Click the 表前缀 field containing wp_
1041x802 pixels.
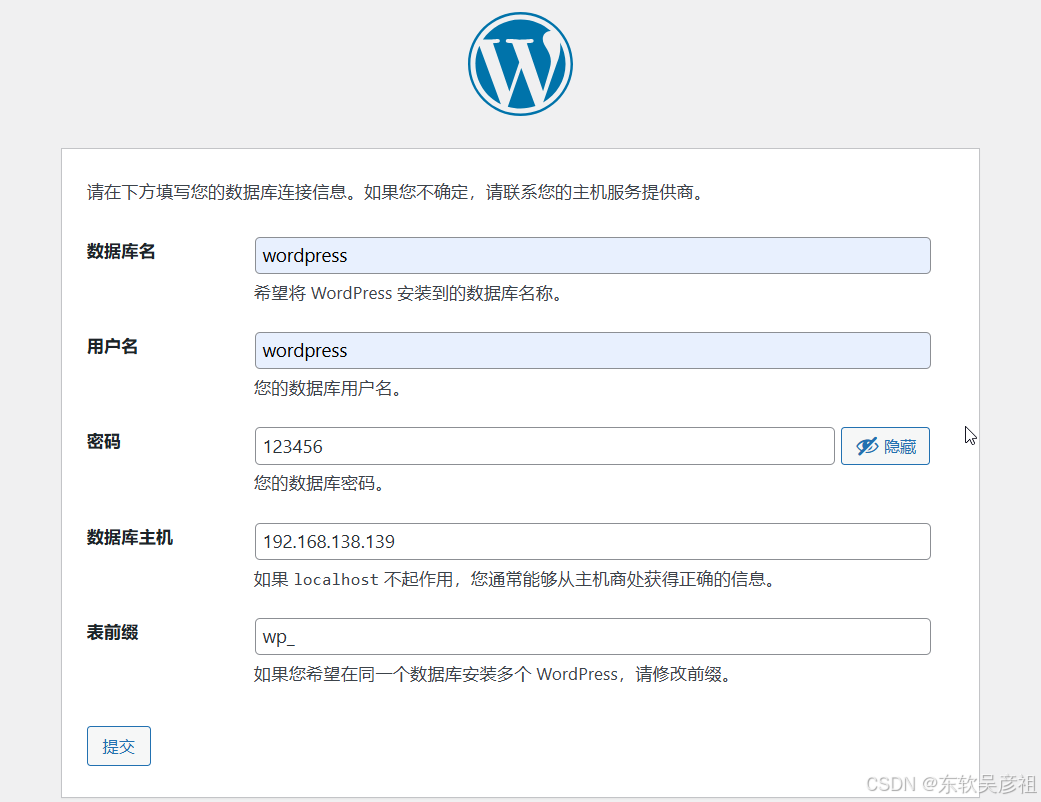click(592, 637)
